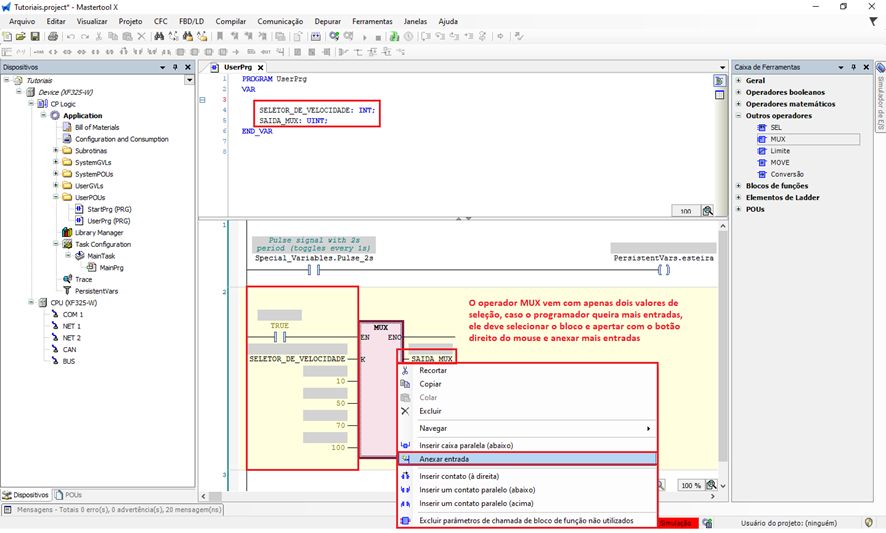886x533 pixels.
Task: Toggle auto-hide pin on Caixa de Ferramentas
Action: (852, 67)
